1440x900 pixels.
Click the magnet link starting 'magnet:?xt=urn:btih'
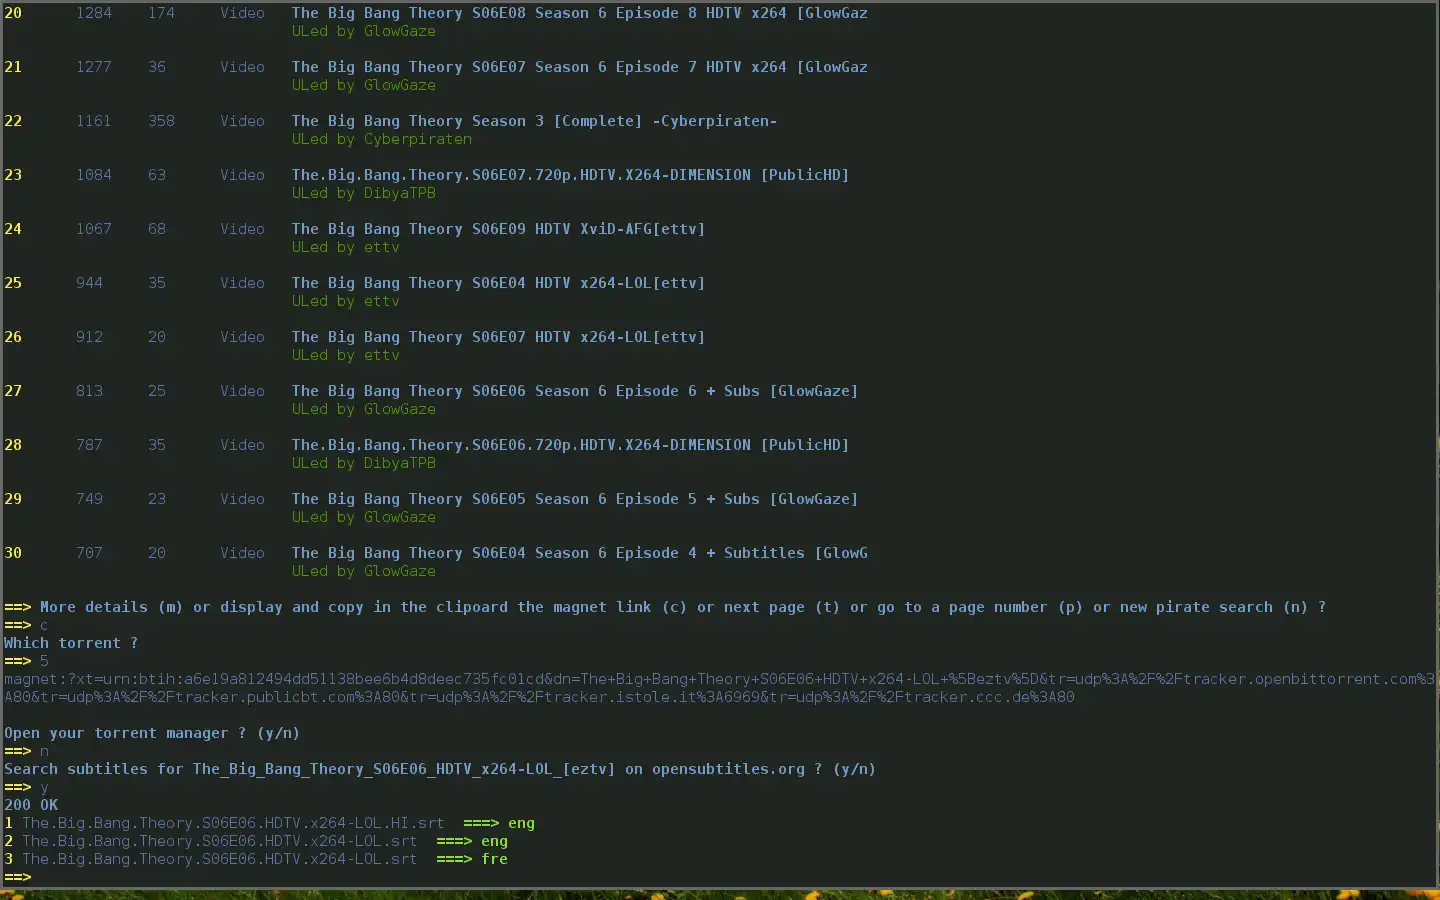click(x=720, y=688)
